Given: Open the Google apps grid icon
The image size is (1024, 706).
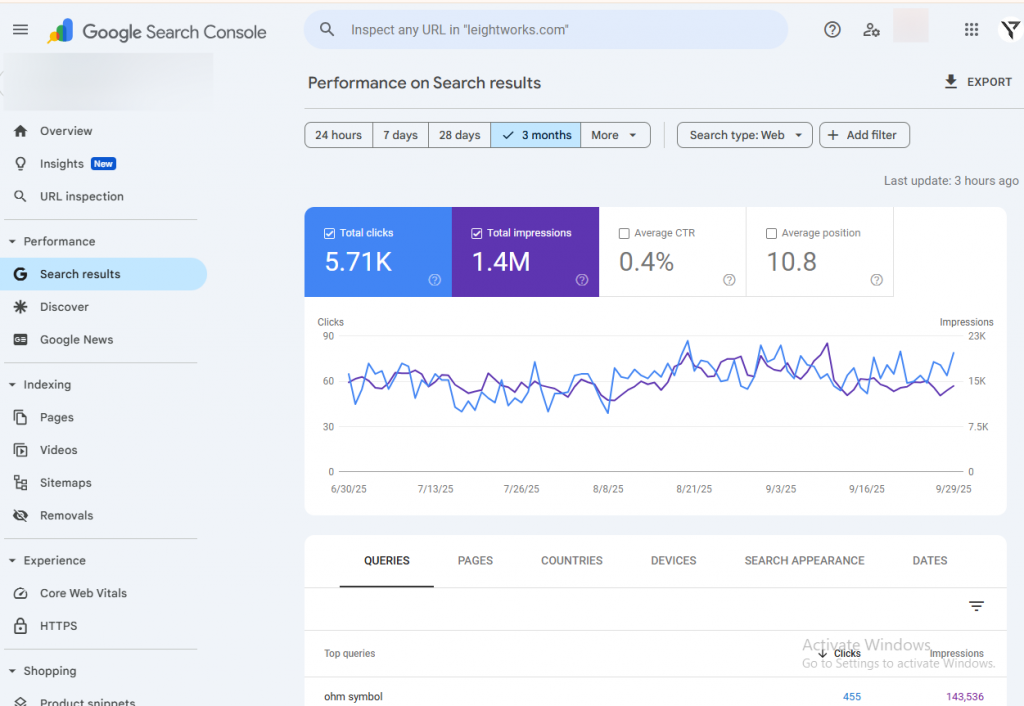Looking at the screenshot, I should coord(971,30).
